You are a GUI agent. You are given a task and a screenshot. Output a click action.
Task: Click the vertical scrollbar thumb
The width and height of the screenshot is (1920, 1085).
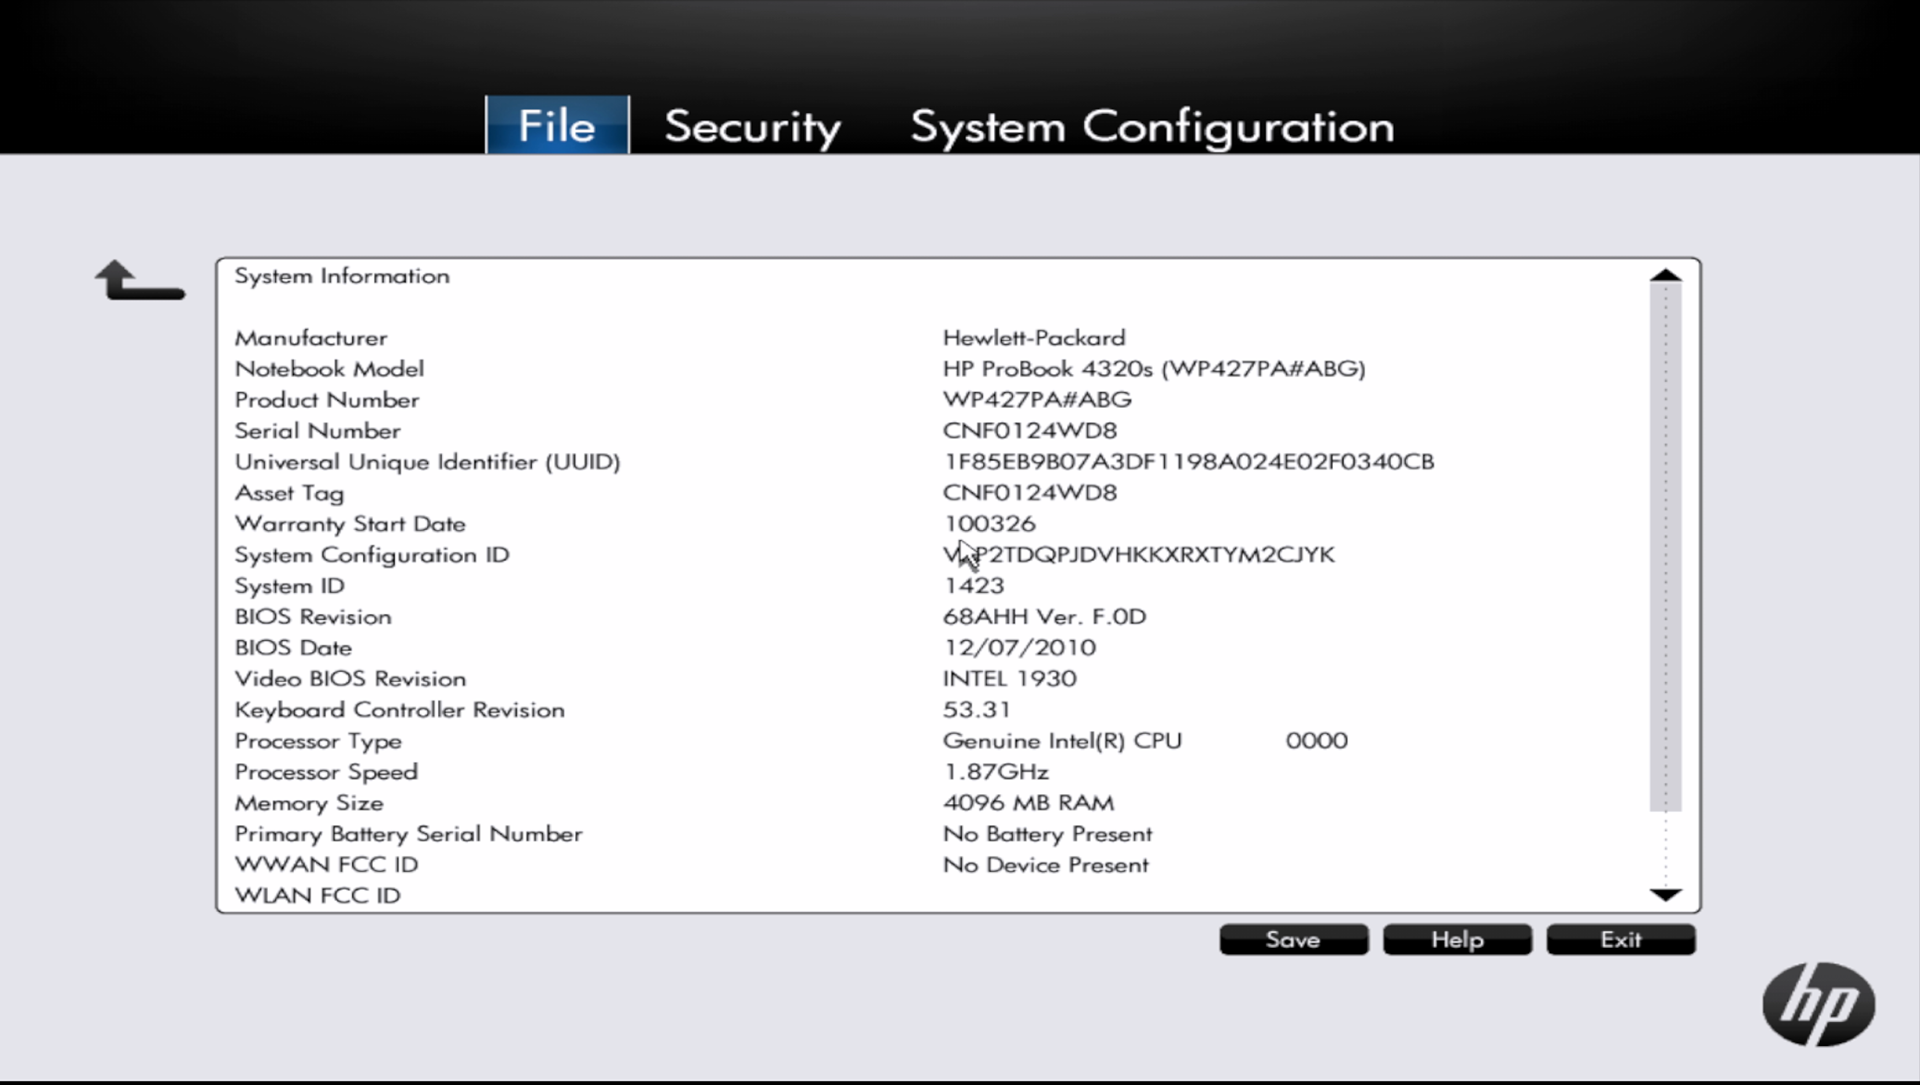[x=1665, y=548]
